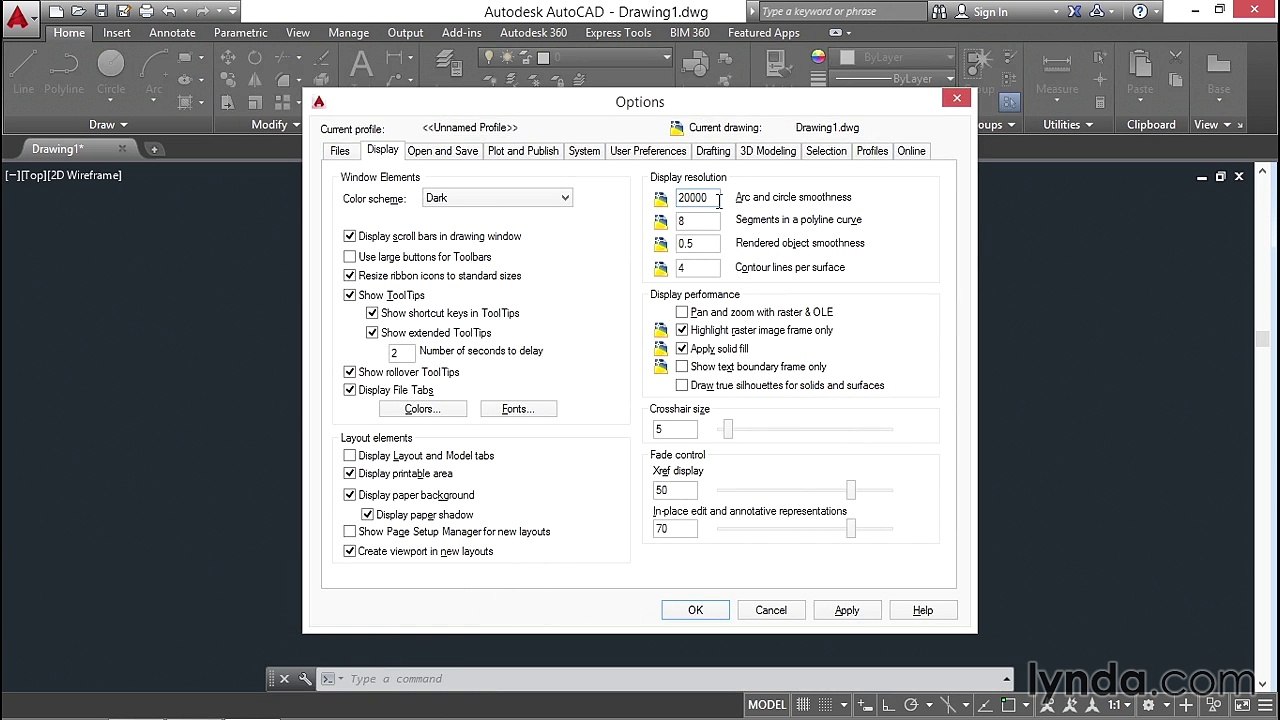Select the Circle tool in Draw panel
Screen dimensions: 1280x720
pos(111,72)
